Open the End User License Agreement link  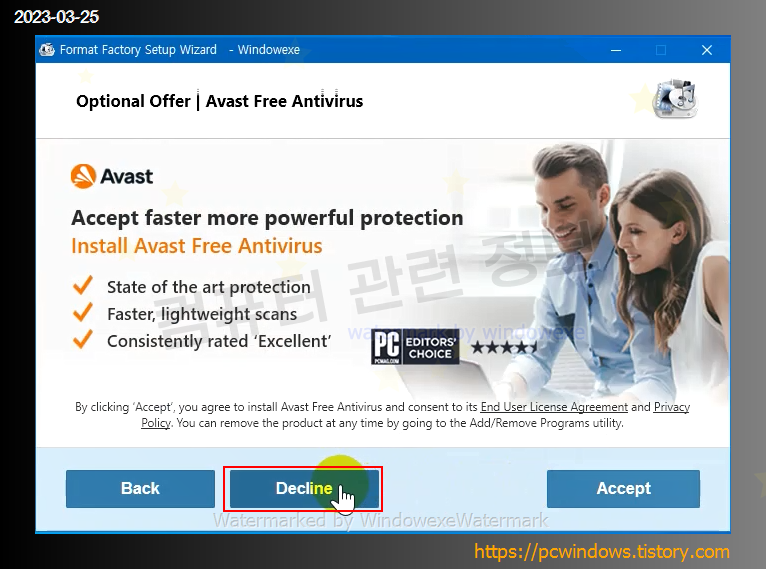554,407
